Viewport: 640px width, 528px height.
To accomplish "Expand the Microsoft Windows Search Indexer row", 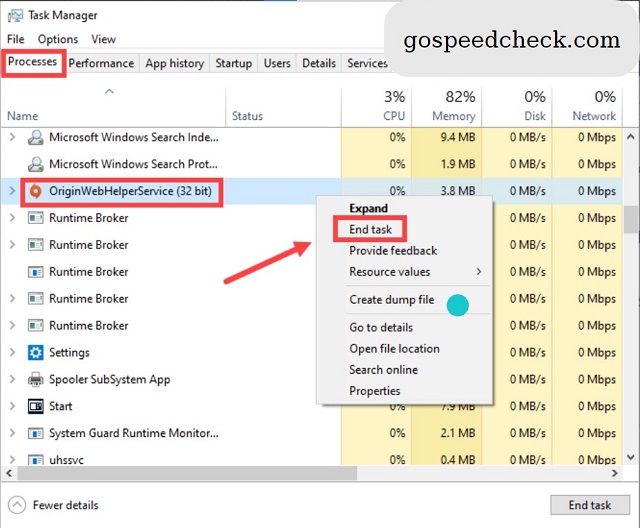I will click(12, 137).
